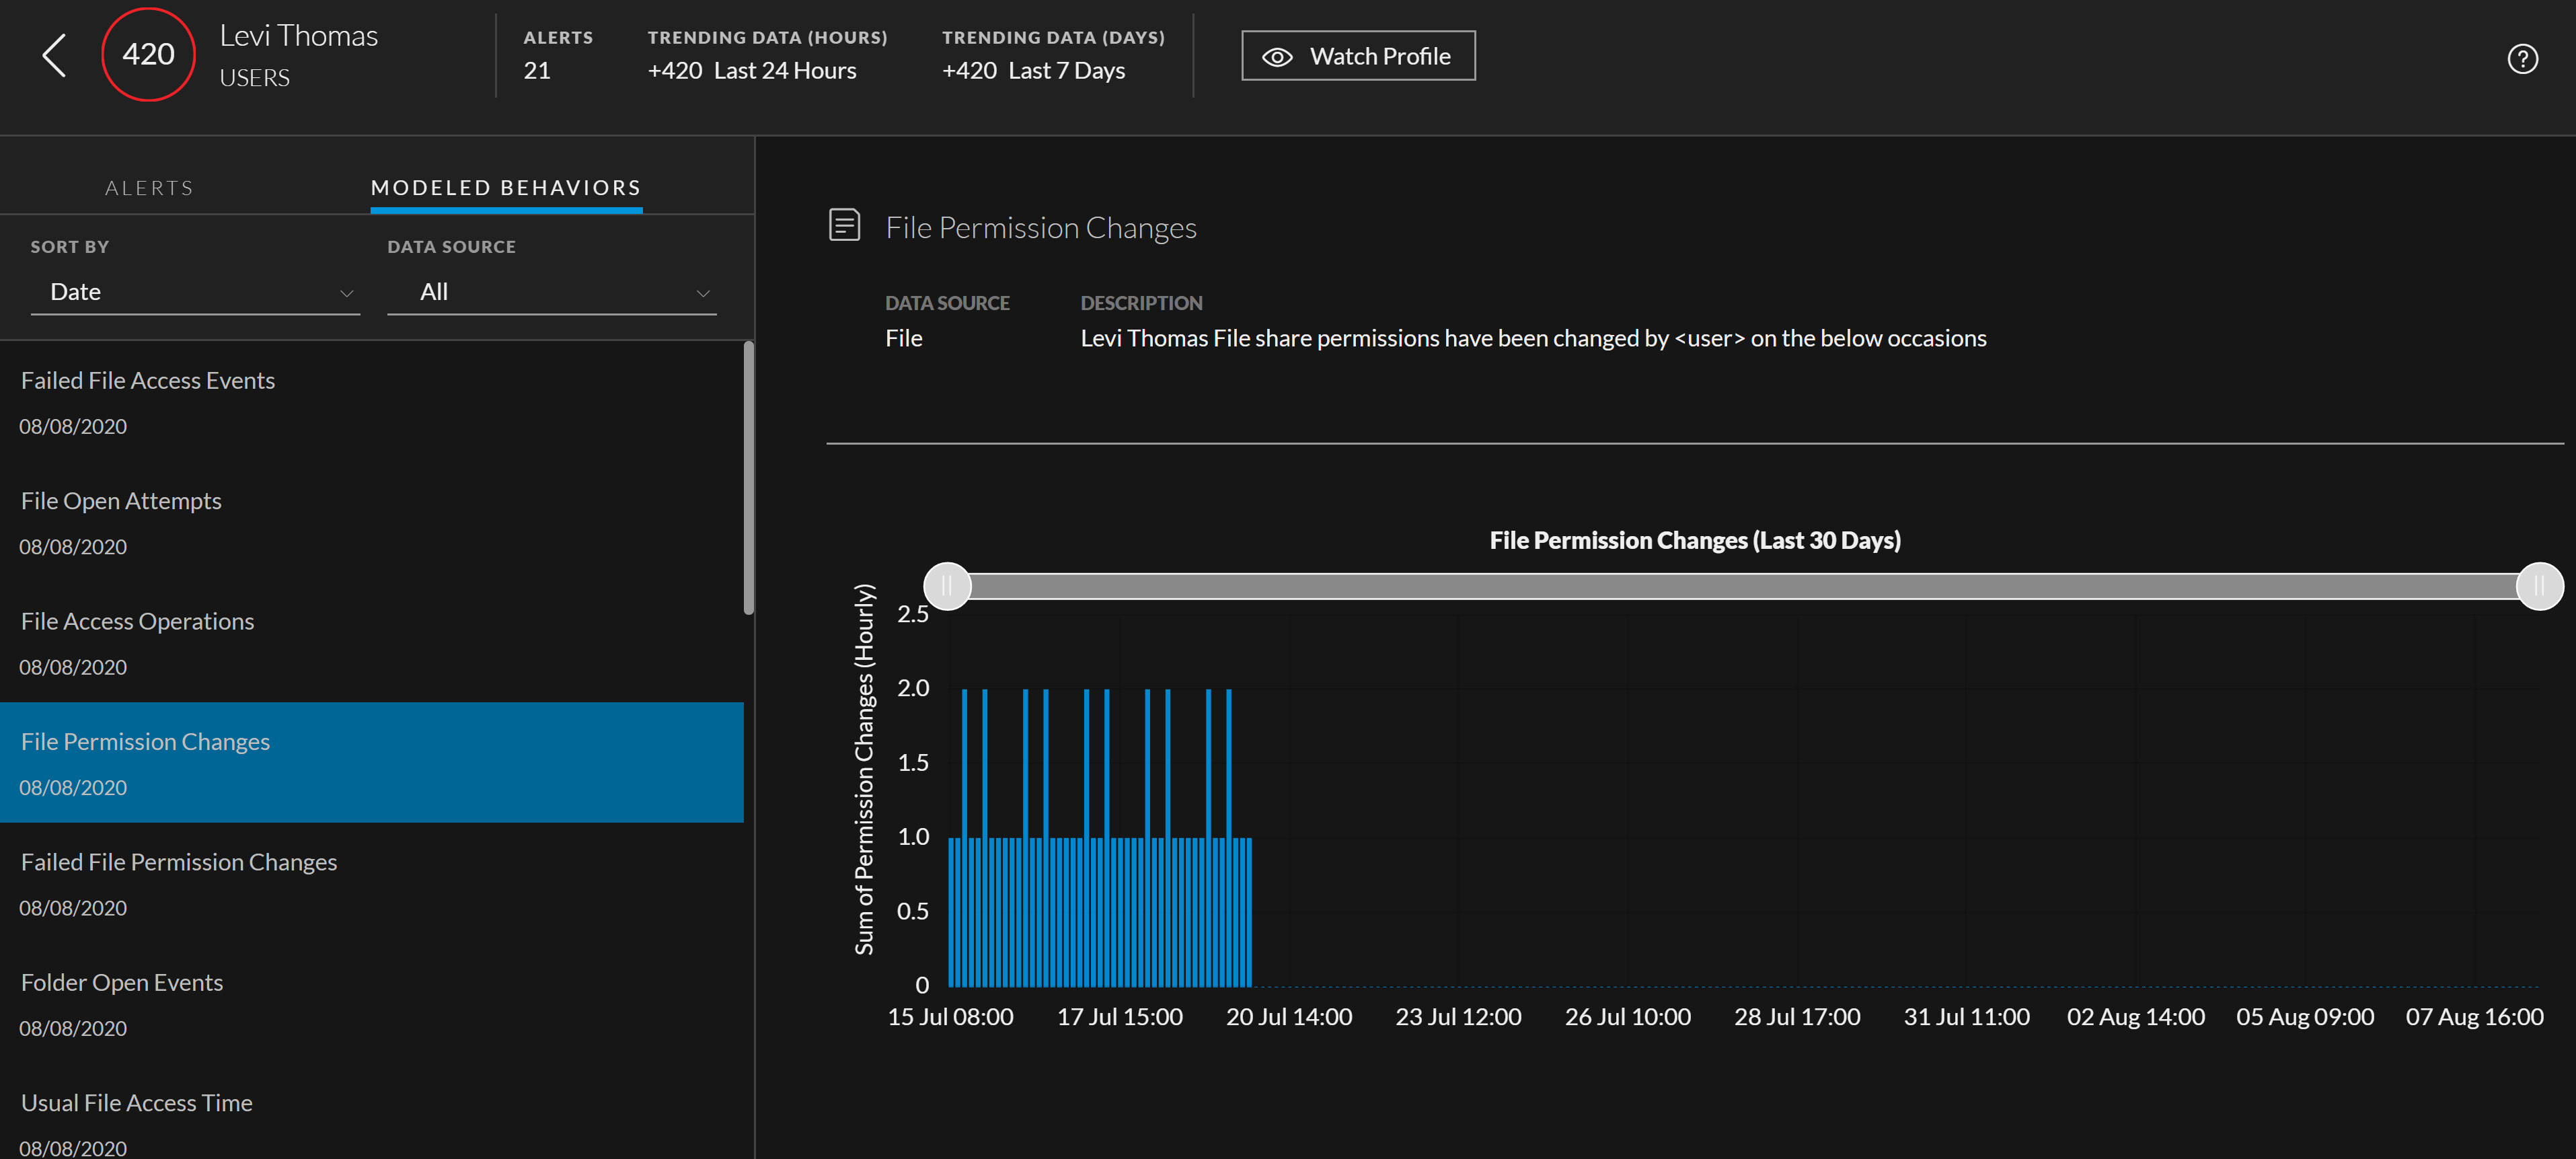This screenshot has width=2576, height=1159.
Task: Grab the left chart range slider handle
Action: tap(947, 586)
